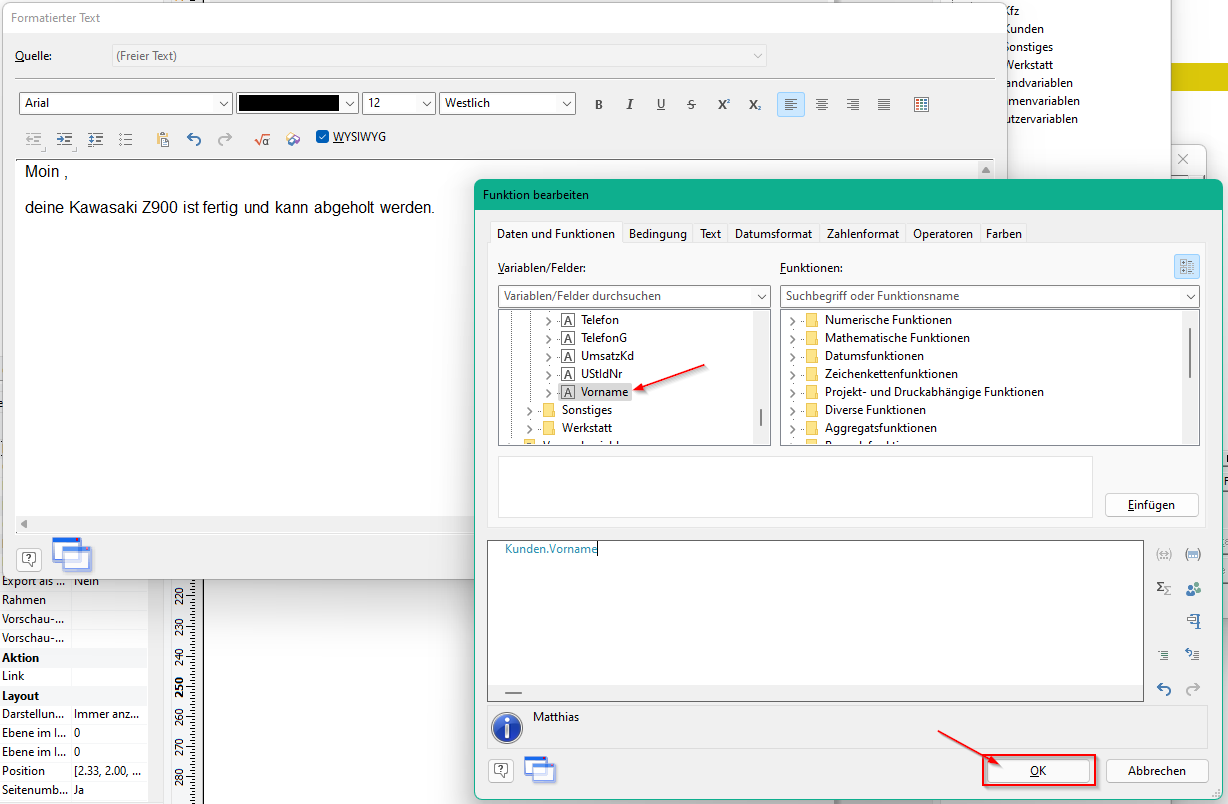1228x804 pixels.
Task: Uncheck the WYSIWYG checkbox
Action: pyautogui.click(x=323, y=137)
